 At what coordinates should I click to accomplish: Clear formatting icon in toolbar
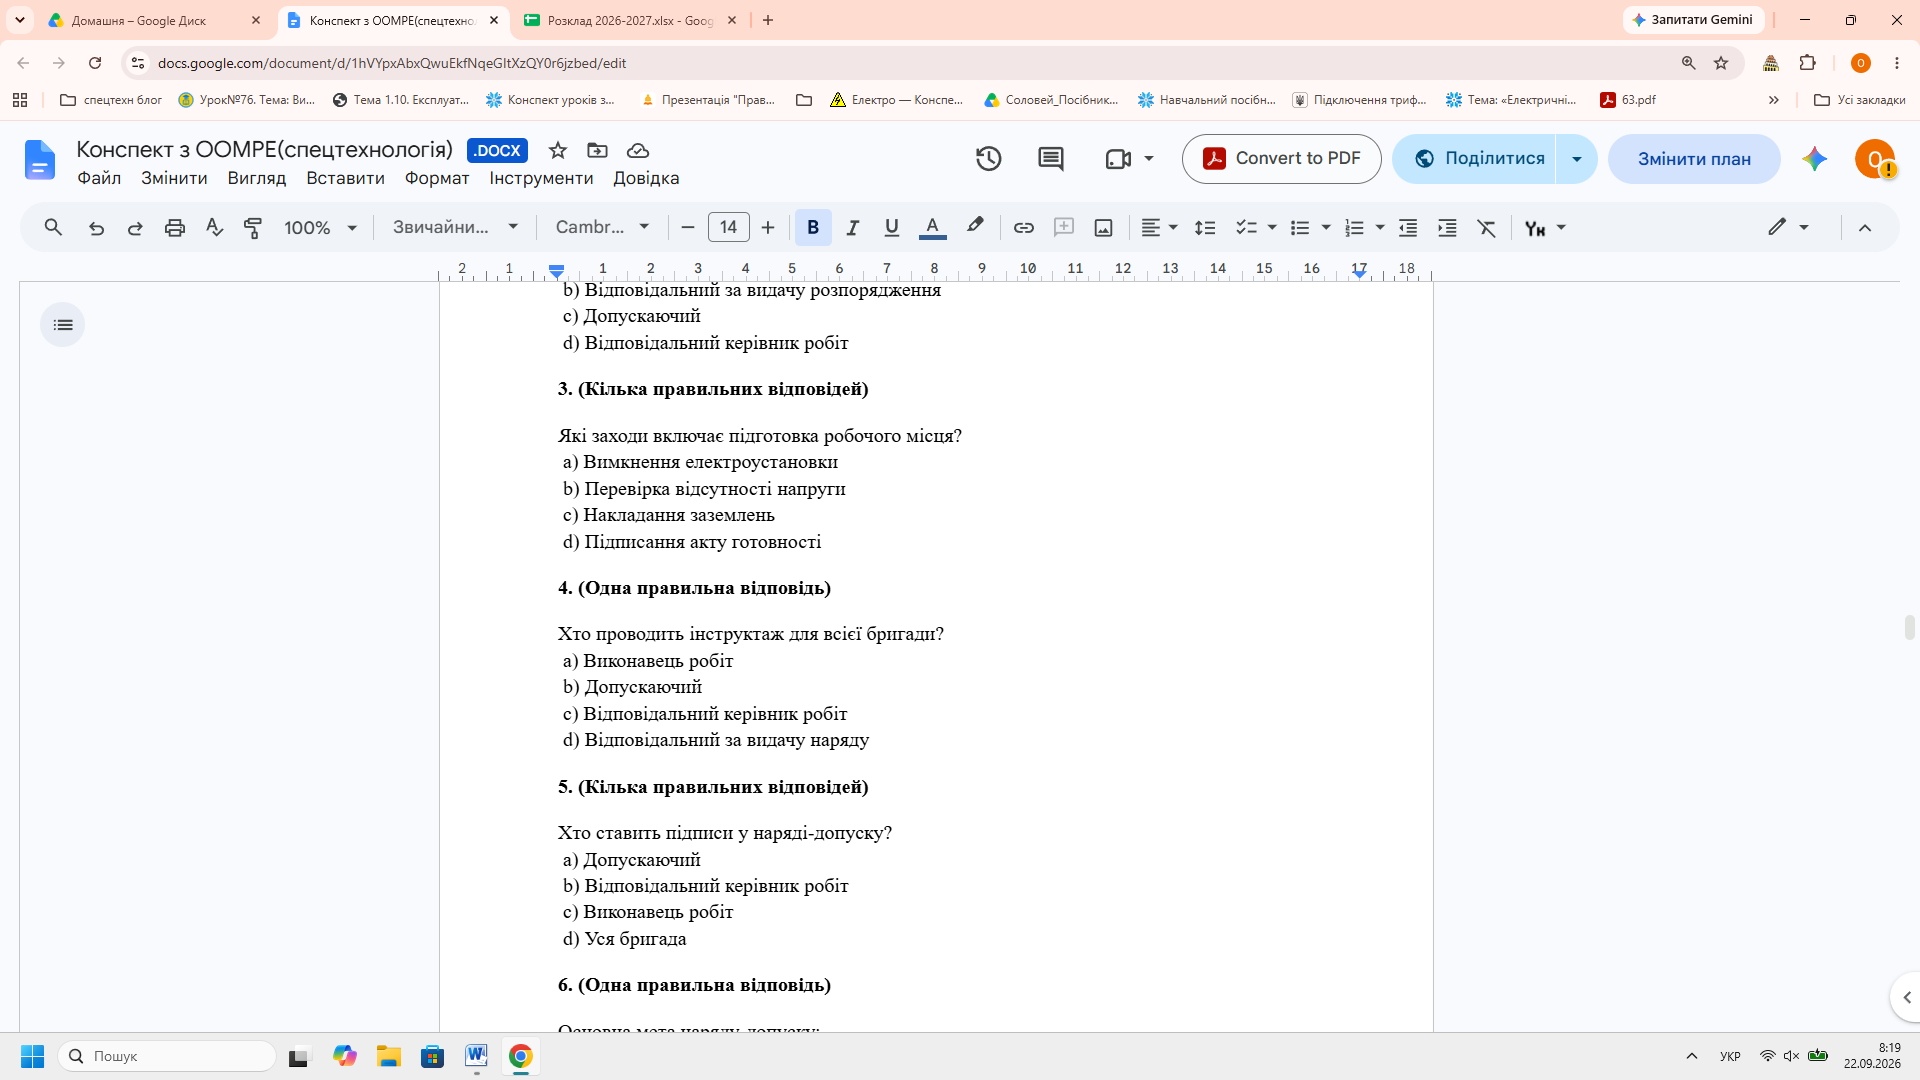(x=1487, y=228)
